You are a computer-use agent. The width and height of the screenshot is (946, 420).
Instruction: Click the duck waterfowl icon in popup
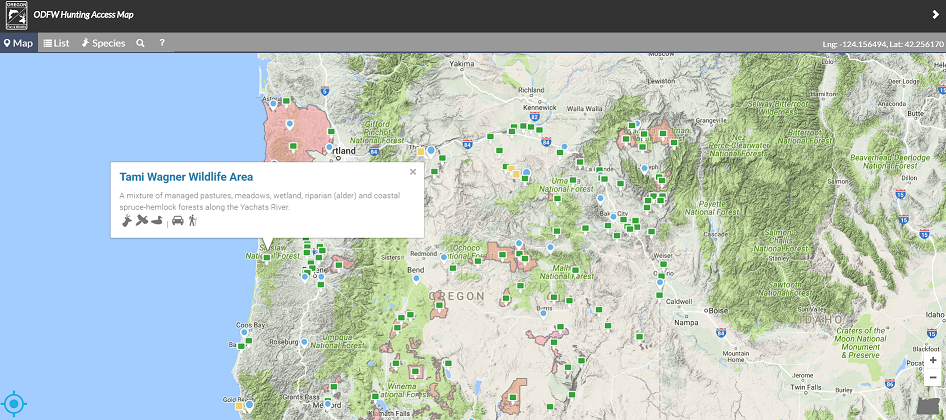(x=157, y=221)
